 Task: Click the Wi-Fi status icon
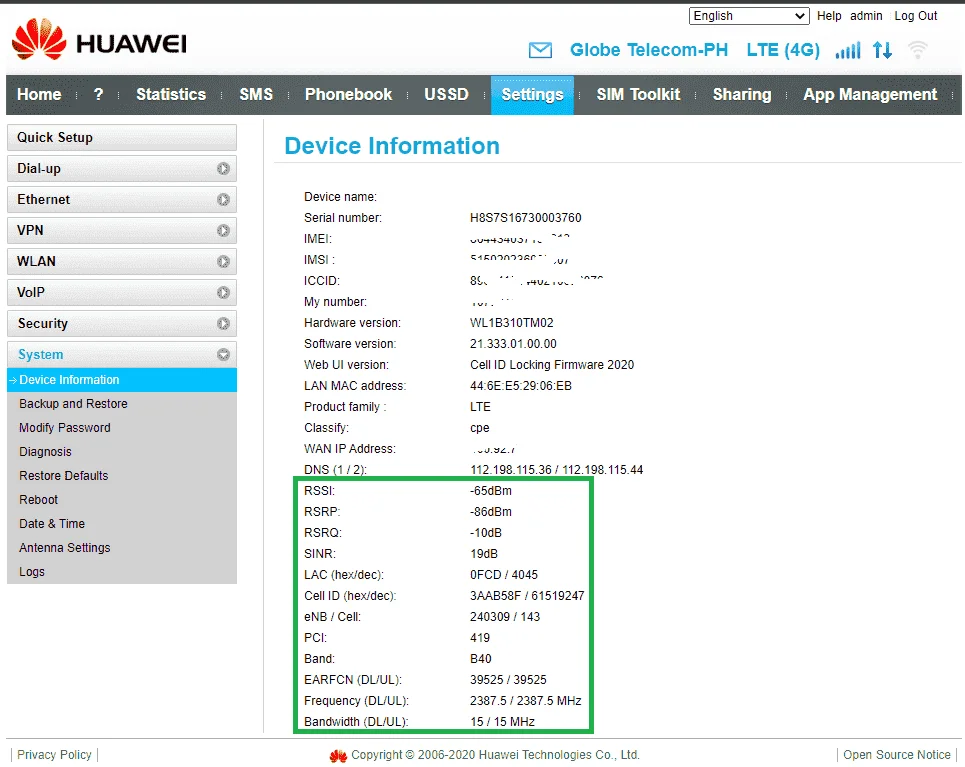pyautogui.click(x=918, y=50)
